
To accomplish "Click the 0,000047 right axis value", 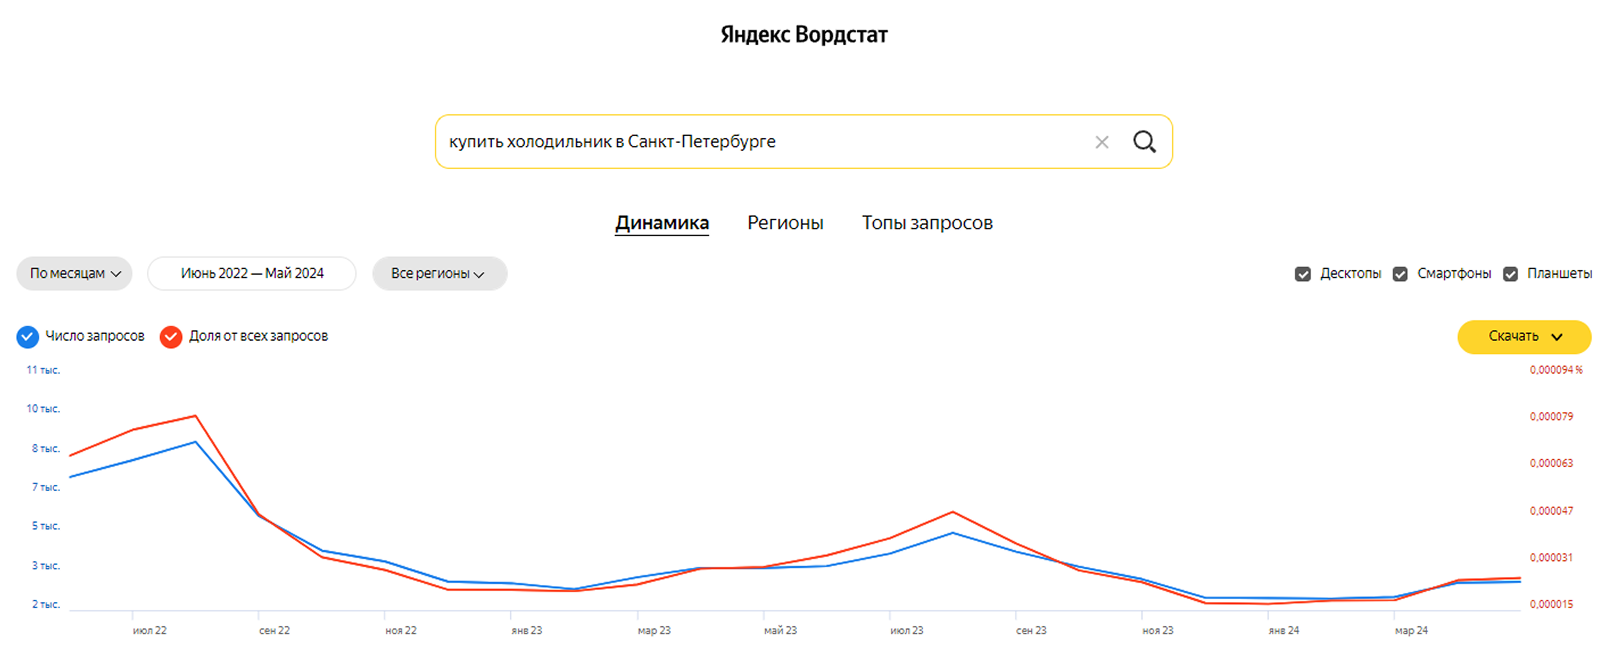I will pyautogui.click(x=1551, y=511).
